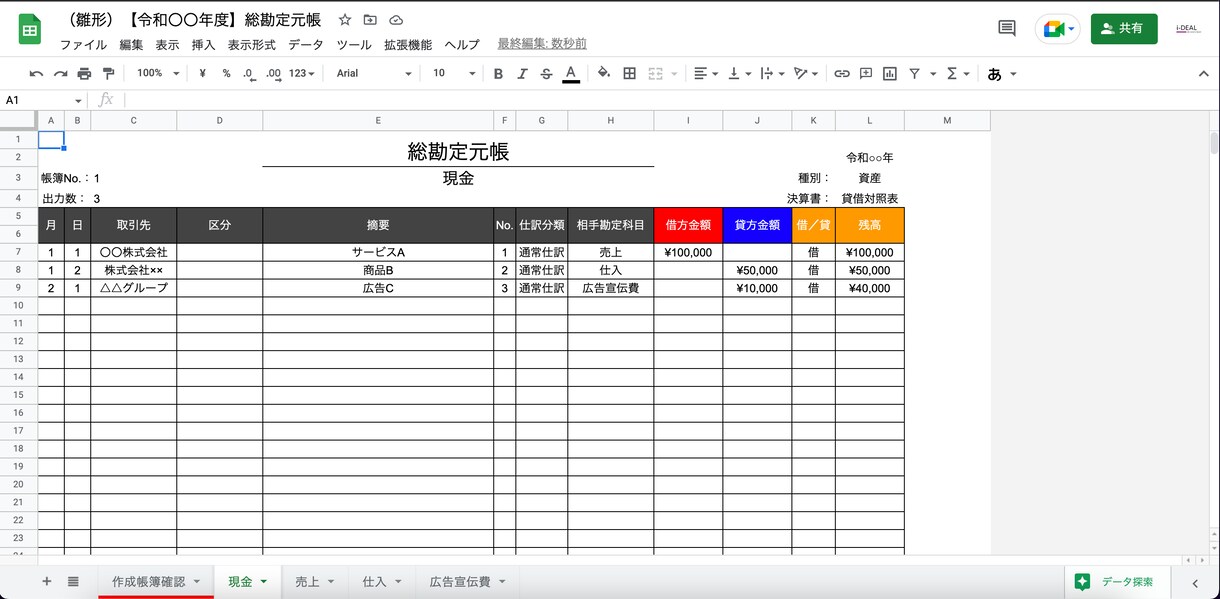Increase decimal places

coord(273,73)
